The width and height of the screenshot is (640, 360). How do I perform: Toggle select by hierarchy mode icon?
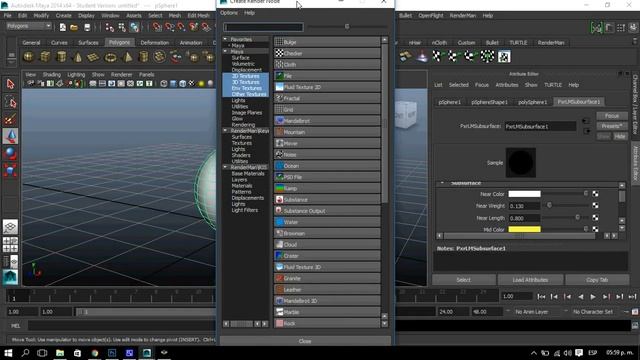pos(109,27)
